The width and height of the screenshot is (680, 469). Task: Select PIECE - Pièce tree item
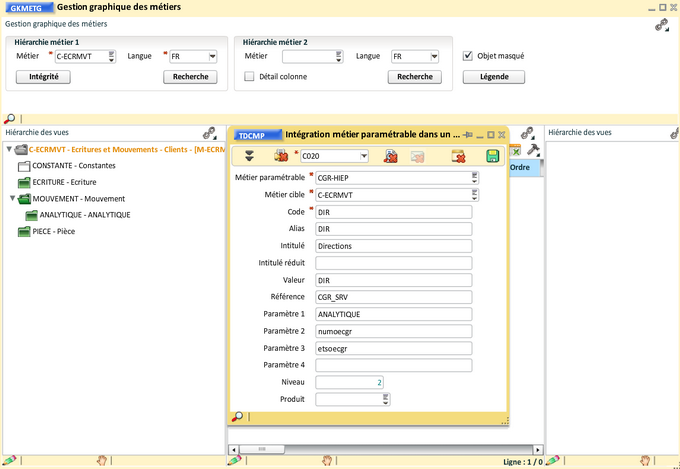point(56,231)
